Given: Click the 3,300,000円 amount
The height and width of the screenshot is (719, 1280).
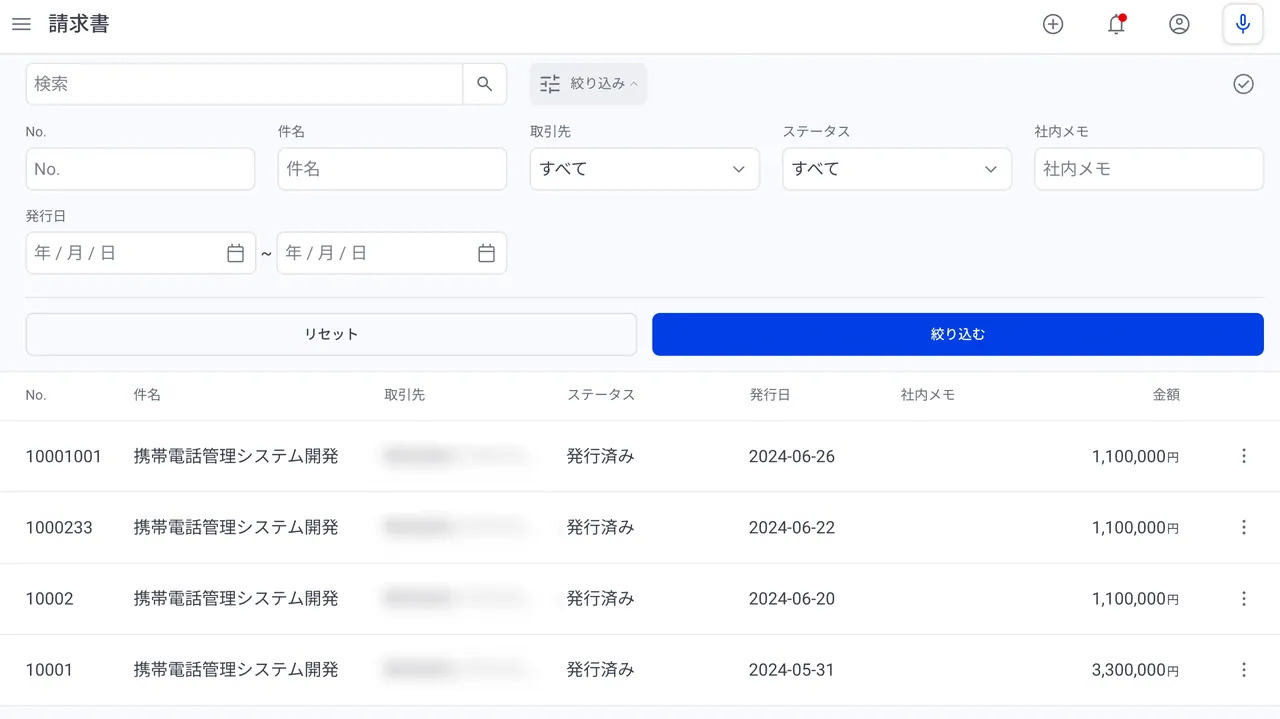Looking at the screenshot, I should click(x=1136, y=669).
